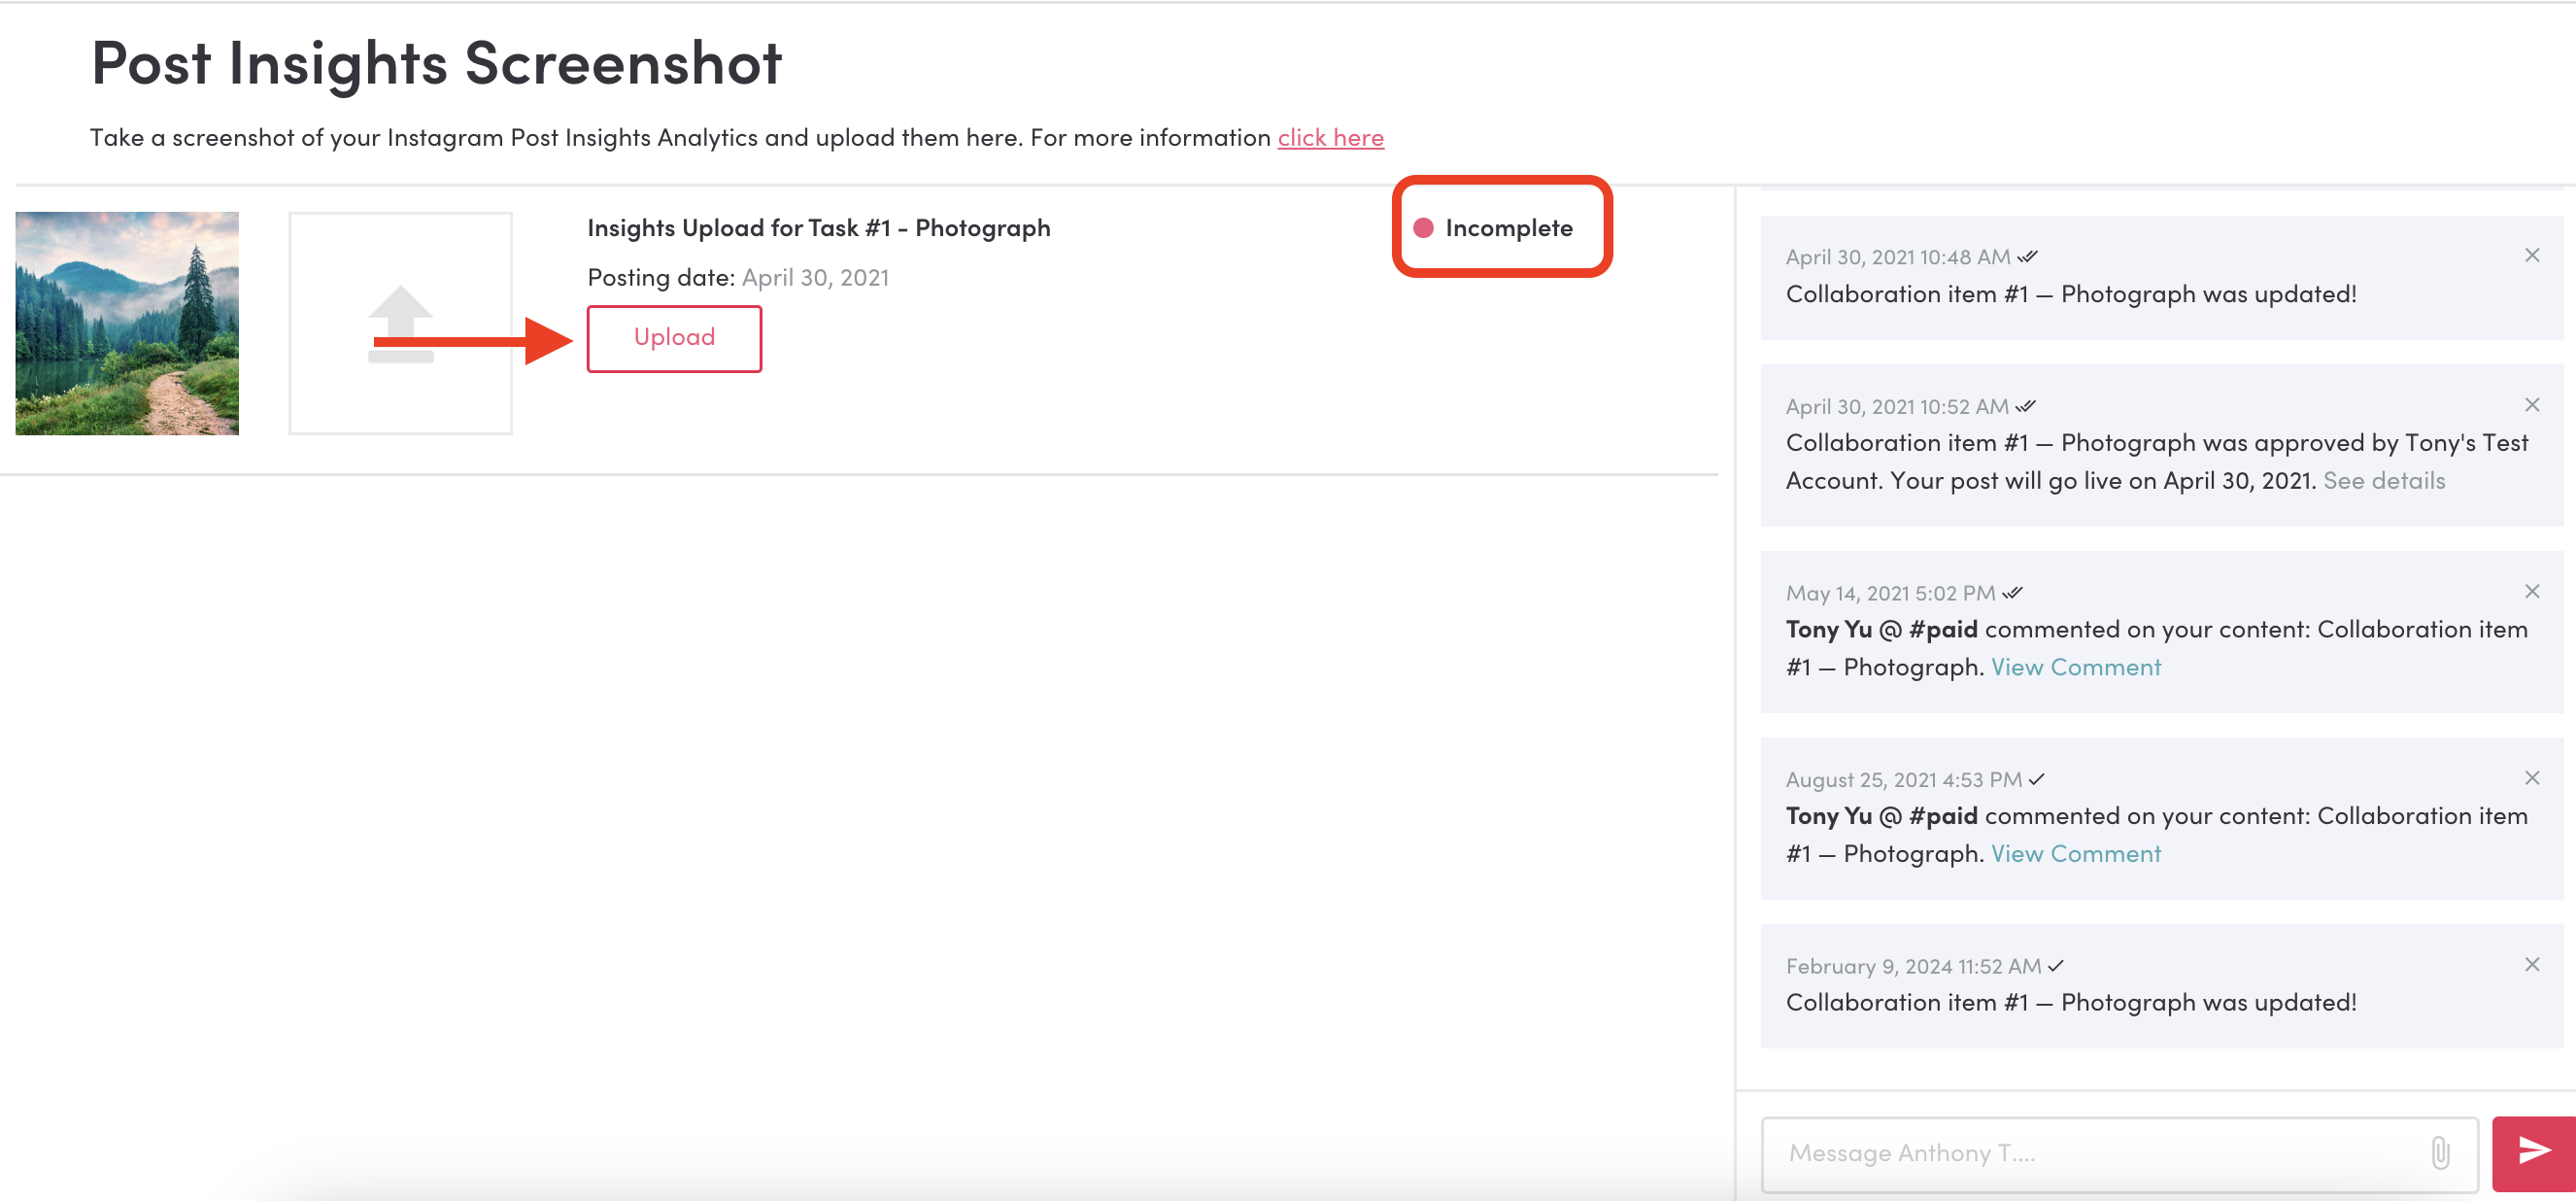Open 'See details' in the approval message
The image size is (2576, 1201).
pyautogui.click(x=2383, y=481)
